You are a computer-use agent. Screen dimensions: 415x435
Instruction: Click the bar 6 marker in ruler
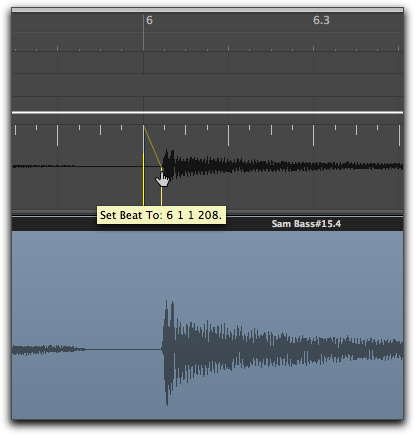(x=149, y=20)
